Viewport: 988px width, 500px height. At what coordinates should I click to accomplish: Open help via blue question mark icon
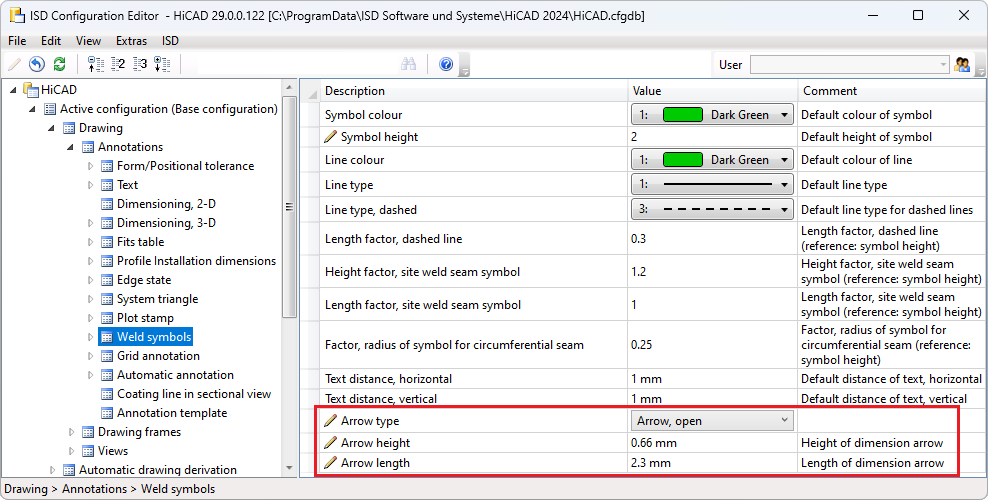click(446, 64)
